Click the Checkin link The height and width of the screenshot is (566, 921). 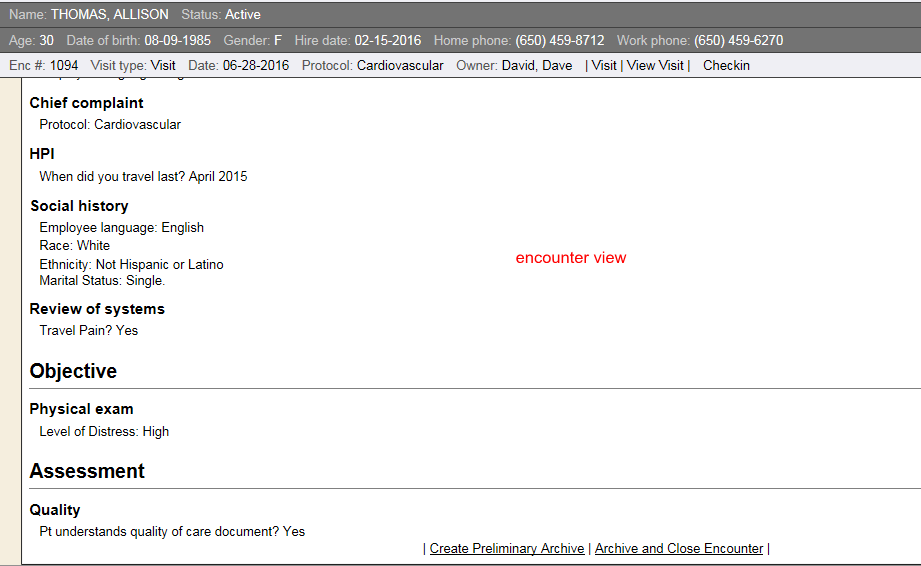click(726, 65)
